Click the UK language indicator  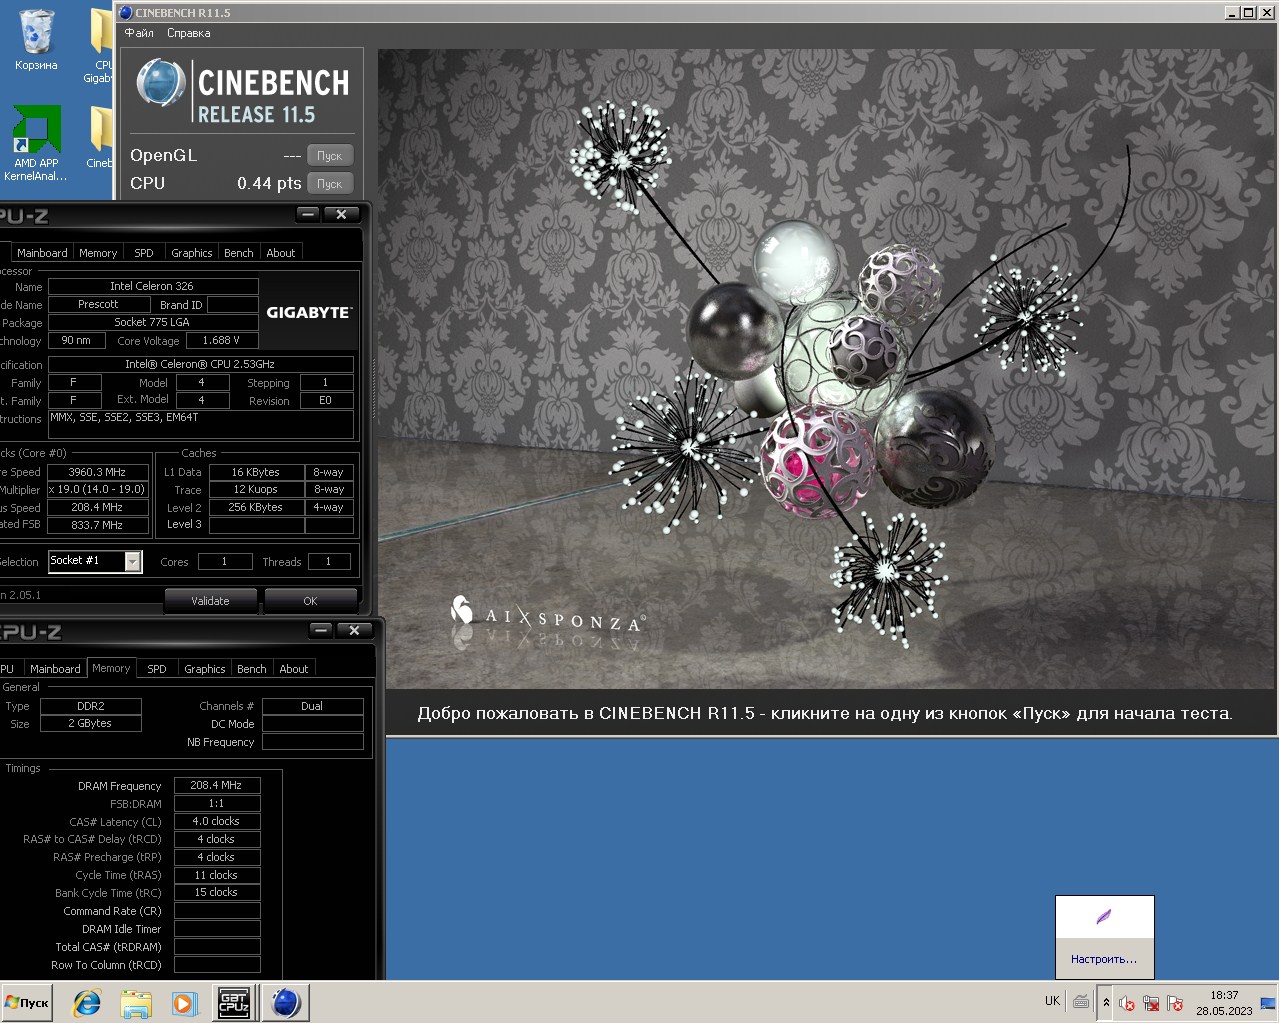[1052, 1001]
